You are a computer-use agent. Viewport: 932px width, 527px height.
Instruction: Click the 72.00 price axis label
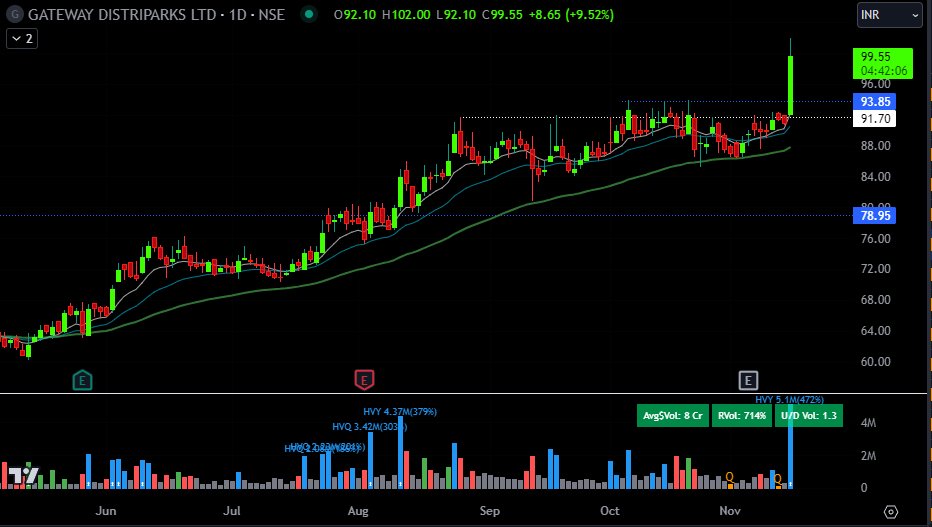click(876, 269)
